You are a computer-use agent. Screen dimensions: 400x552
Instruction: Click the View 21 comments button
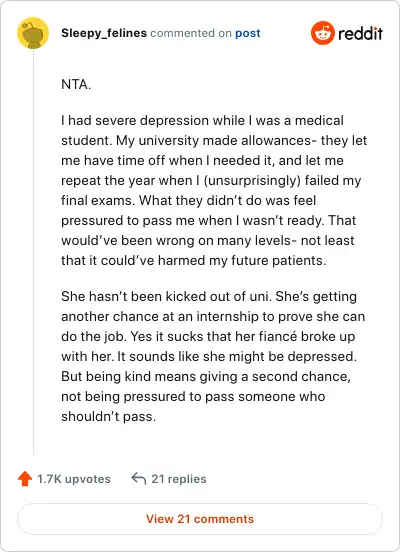tap(200, 519)
